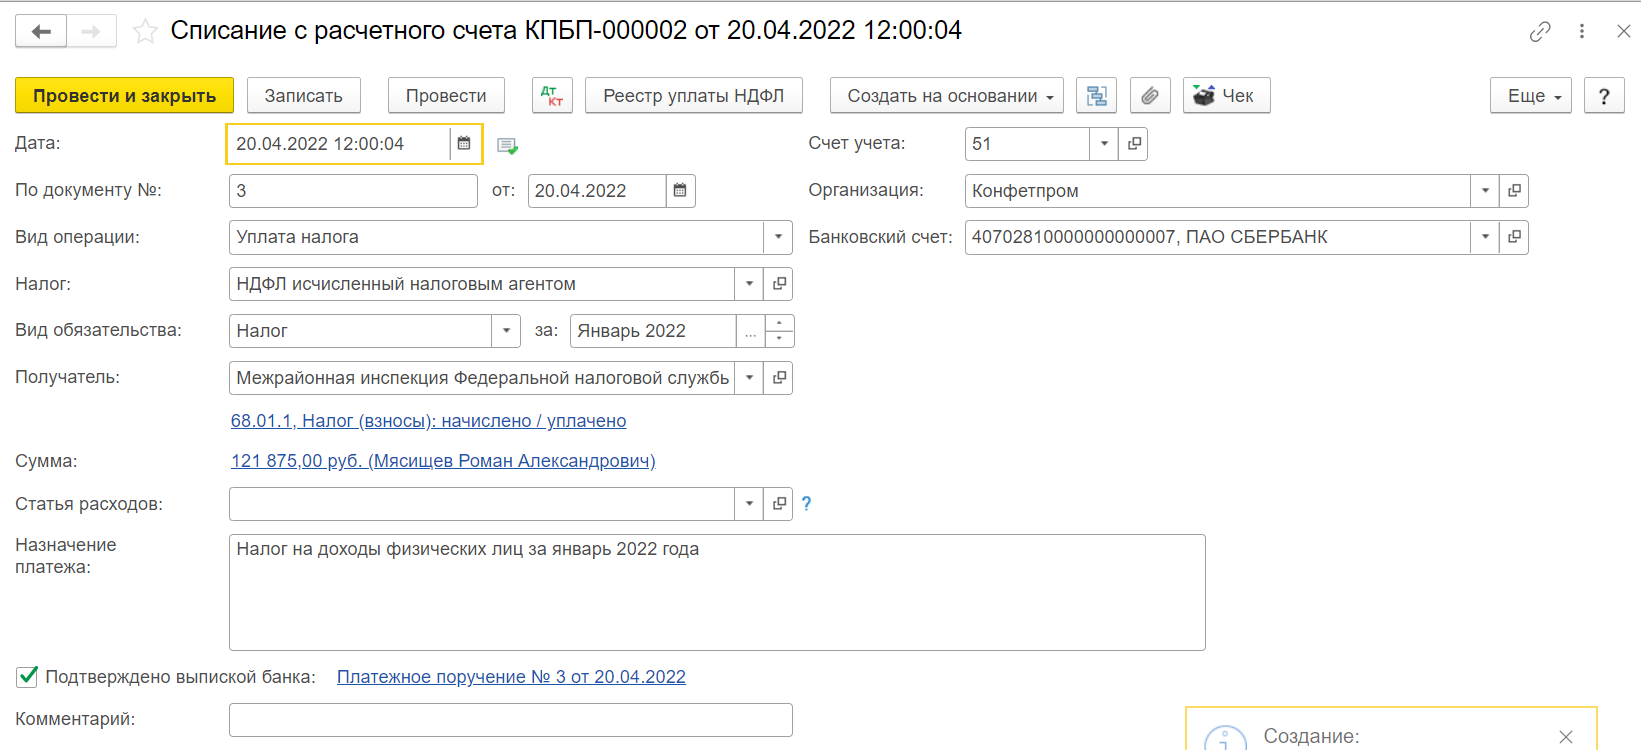Click inside the Назначение платежа text area
1641x750 pixels.
717,592
